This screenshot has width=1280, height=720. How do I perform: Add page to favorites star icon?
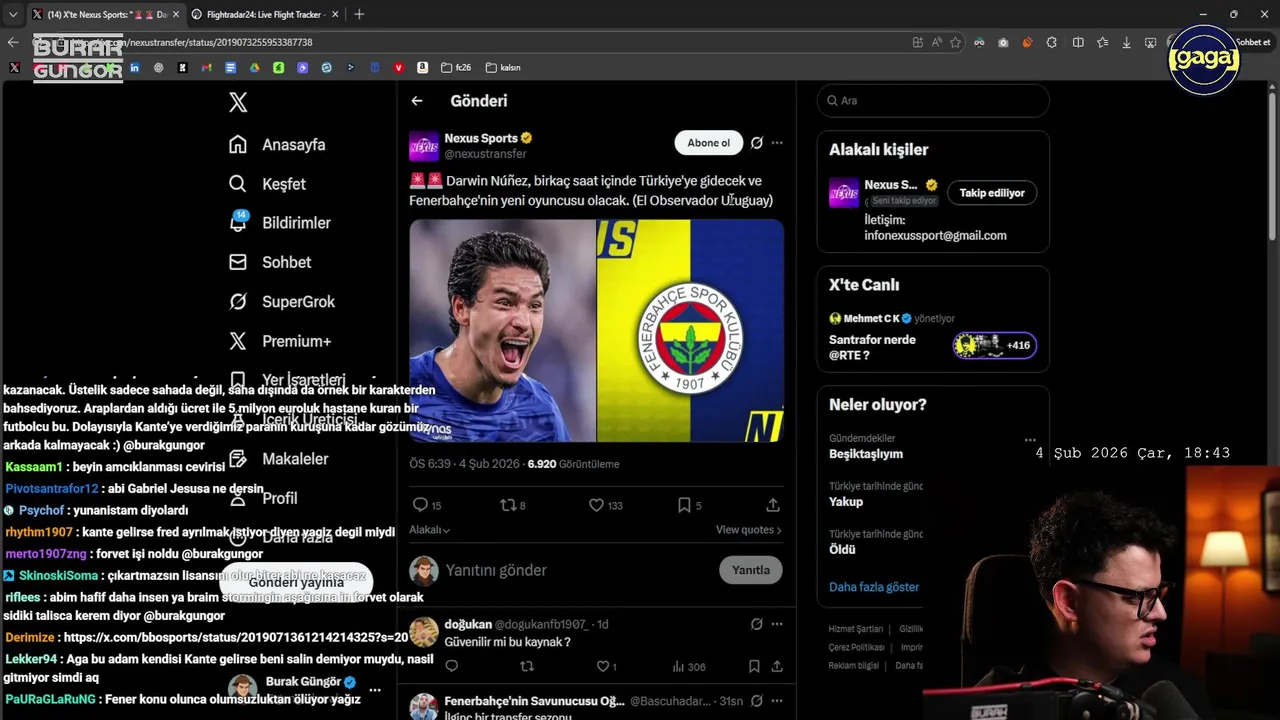(955, 42)
